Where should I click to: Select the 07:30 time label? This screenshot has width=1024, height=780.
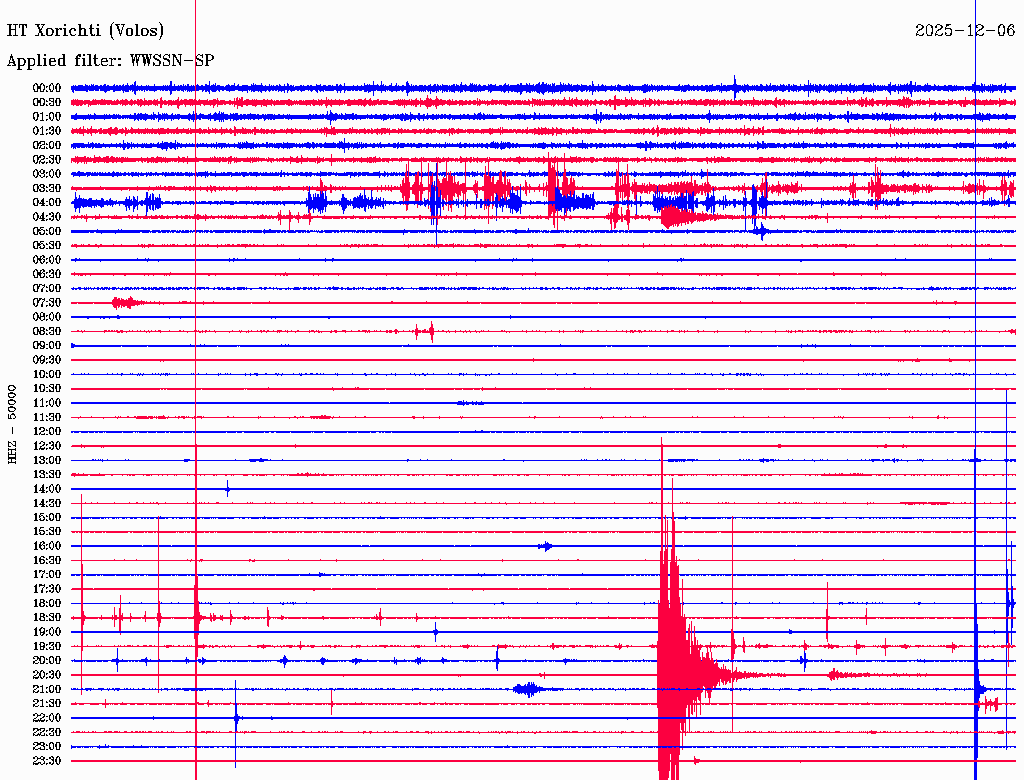(47, 303)
